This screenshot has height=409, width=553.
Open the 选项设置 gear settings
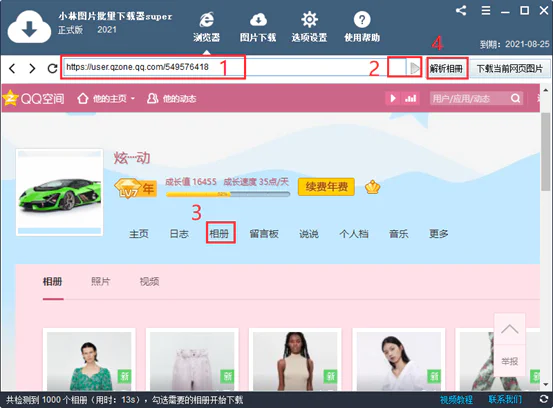[309, 27]
